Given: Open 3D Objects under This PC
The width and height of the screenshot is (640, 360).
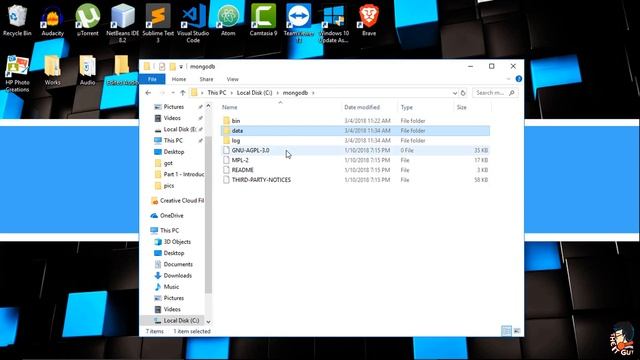Looking at the screenshot, I should click(x=177, y=242).
